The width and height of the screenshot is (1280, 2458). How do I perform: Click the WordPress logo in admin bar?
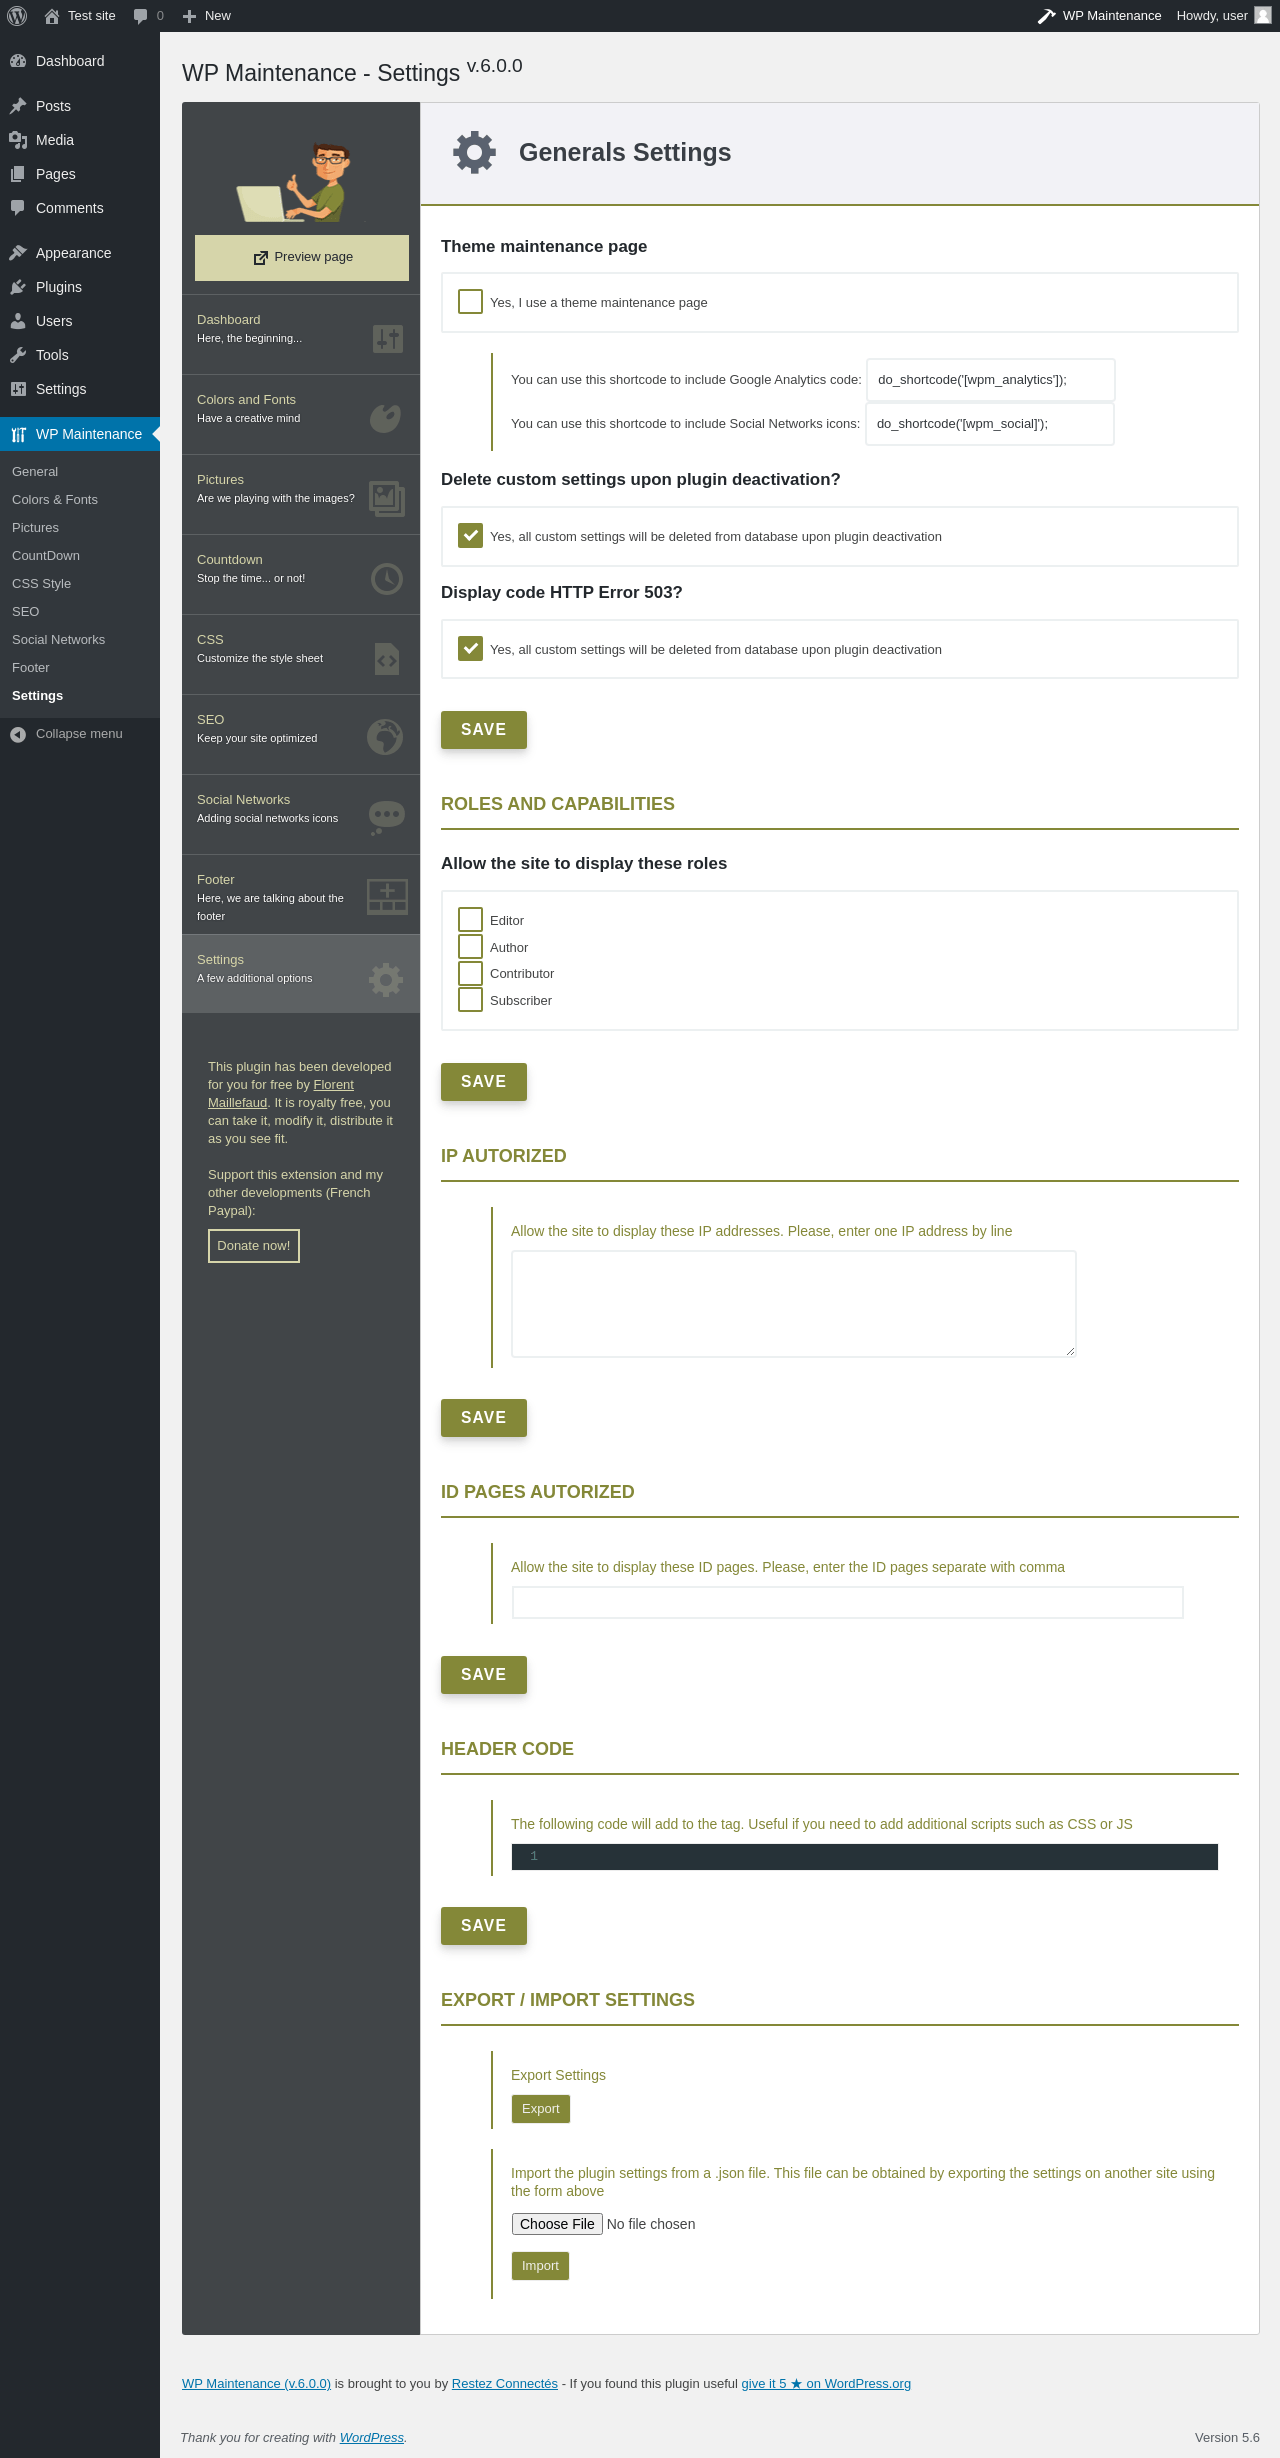point(17,16)
